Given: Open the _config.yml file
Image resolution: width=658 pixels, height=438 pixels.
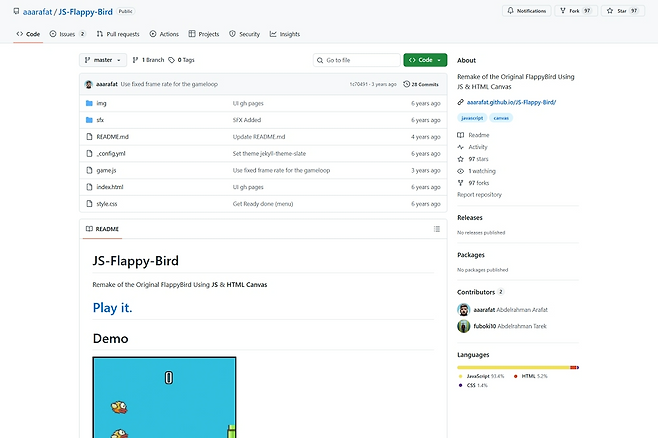Looking at the screenshot, I should pyautogui.click(x=111, y=154).
